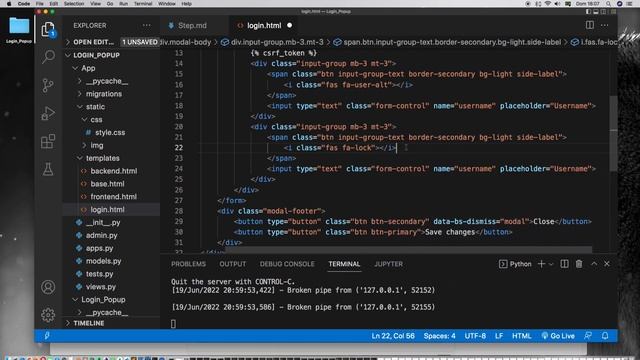Open the Login_Popup folder on desktop

click(x=19, y=30)
